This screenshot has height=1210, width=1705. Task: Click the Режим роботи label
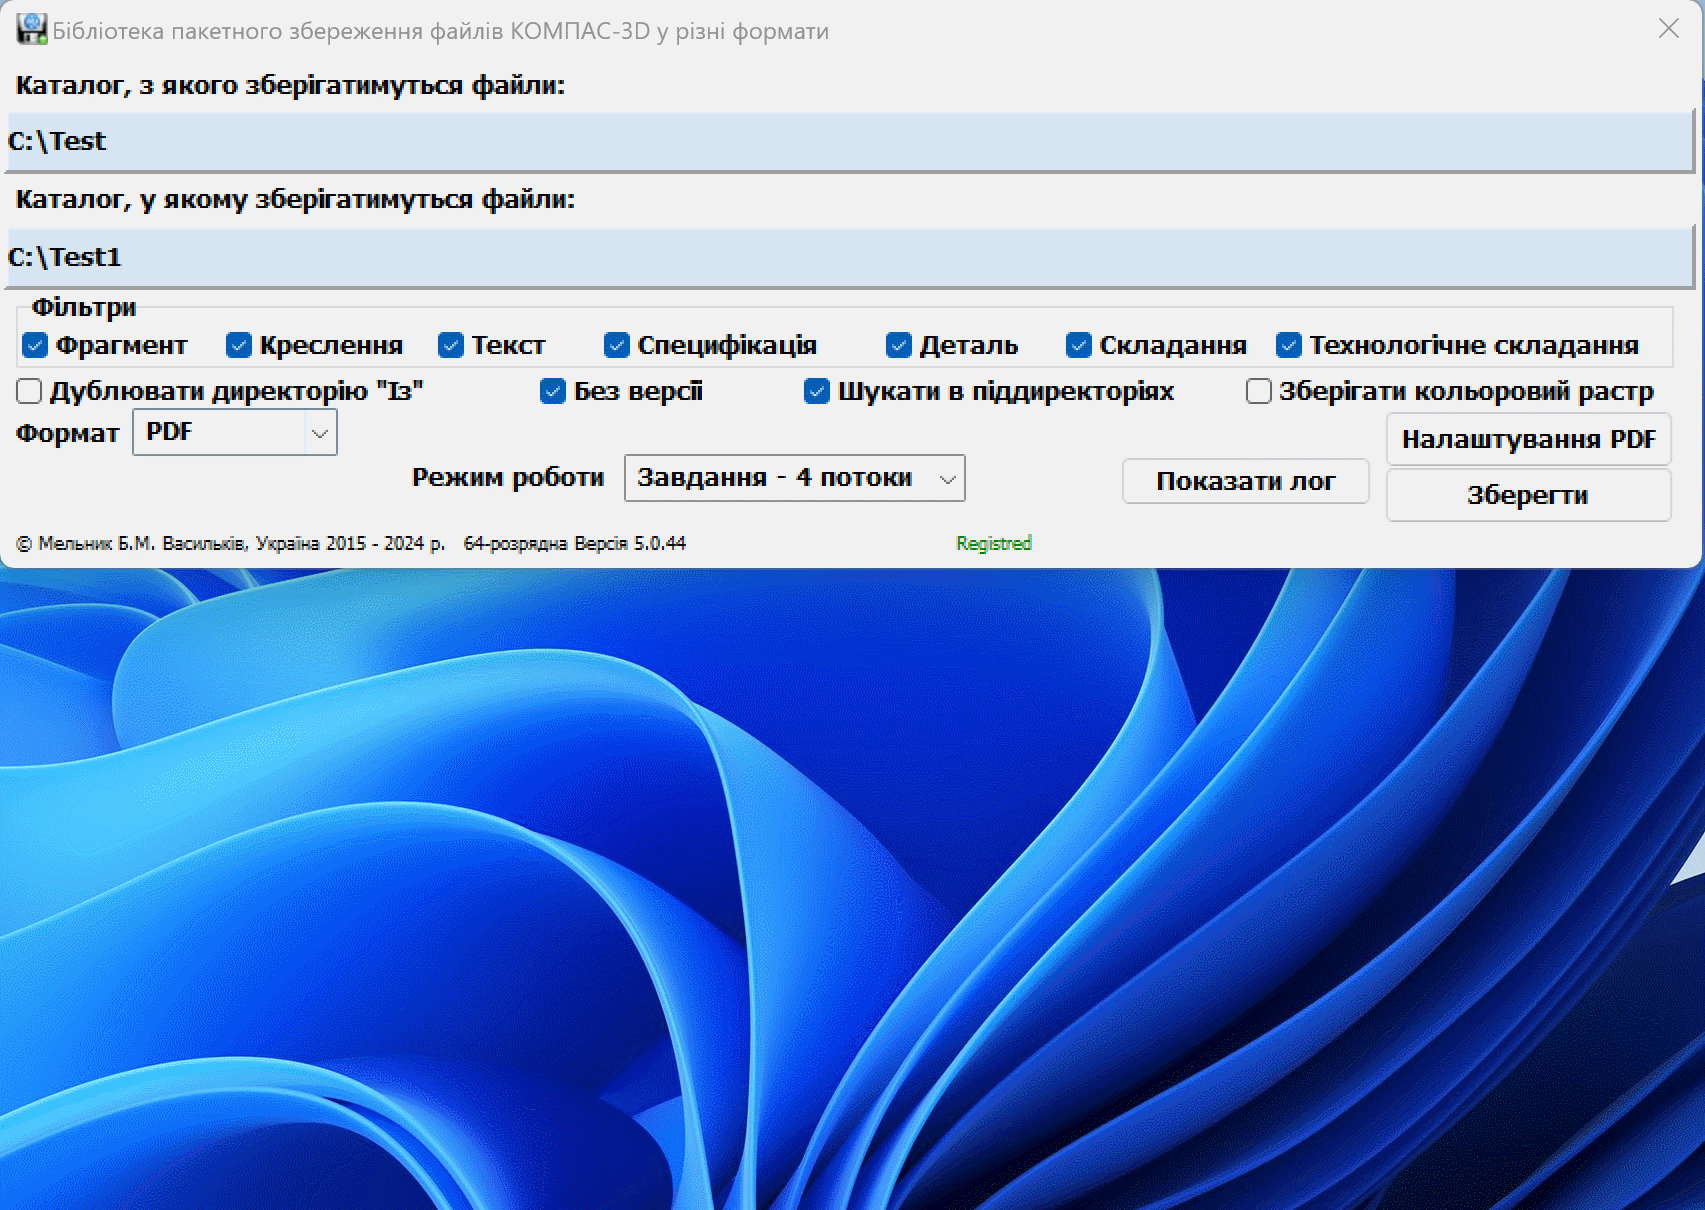508,477
